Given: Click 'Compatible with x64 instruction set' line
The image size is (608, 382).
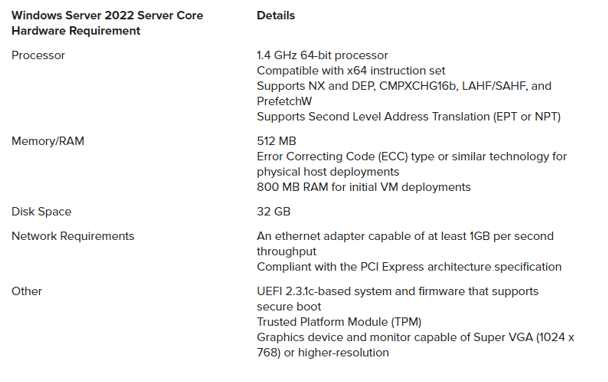Looking at the screenshot, I should click(351, 71).
